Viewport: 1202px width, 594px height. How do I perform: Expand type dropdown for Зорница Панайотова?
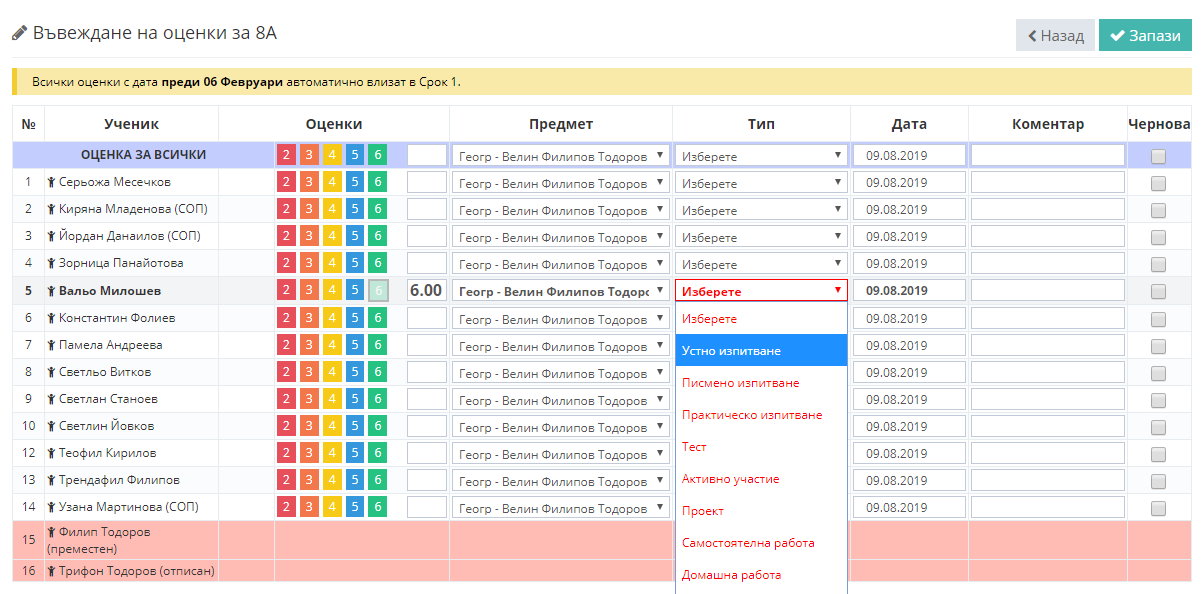761,264
